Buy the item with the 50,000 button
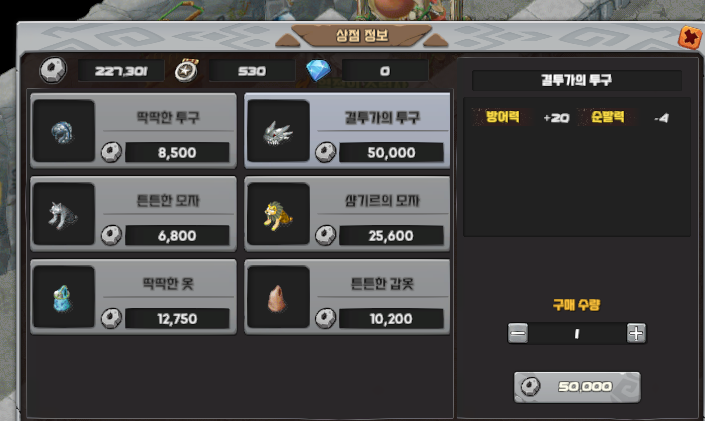This screenshot has height=421, width=705. pyautogui.click(x=577, y=387)
